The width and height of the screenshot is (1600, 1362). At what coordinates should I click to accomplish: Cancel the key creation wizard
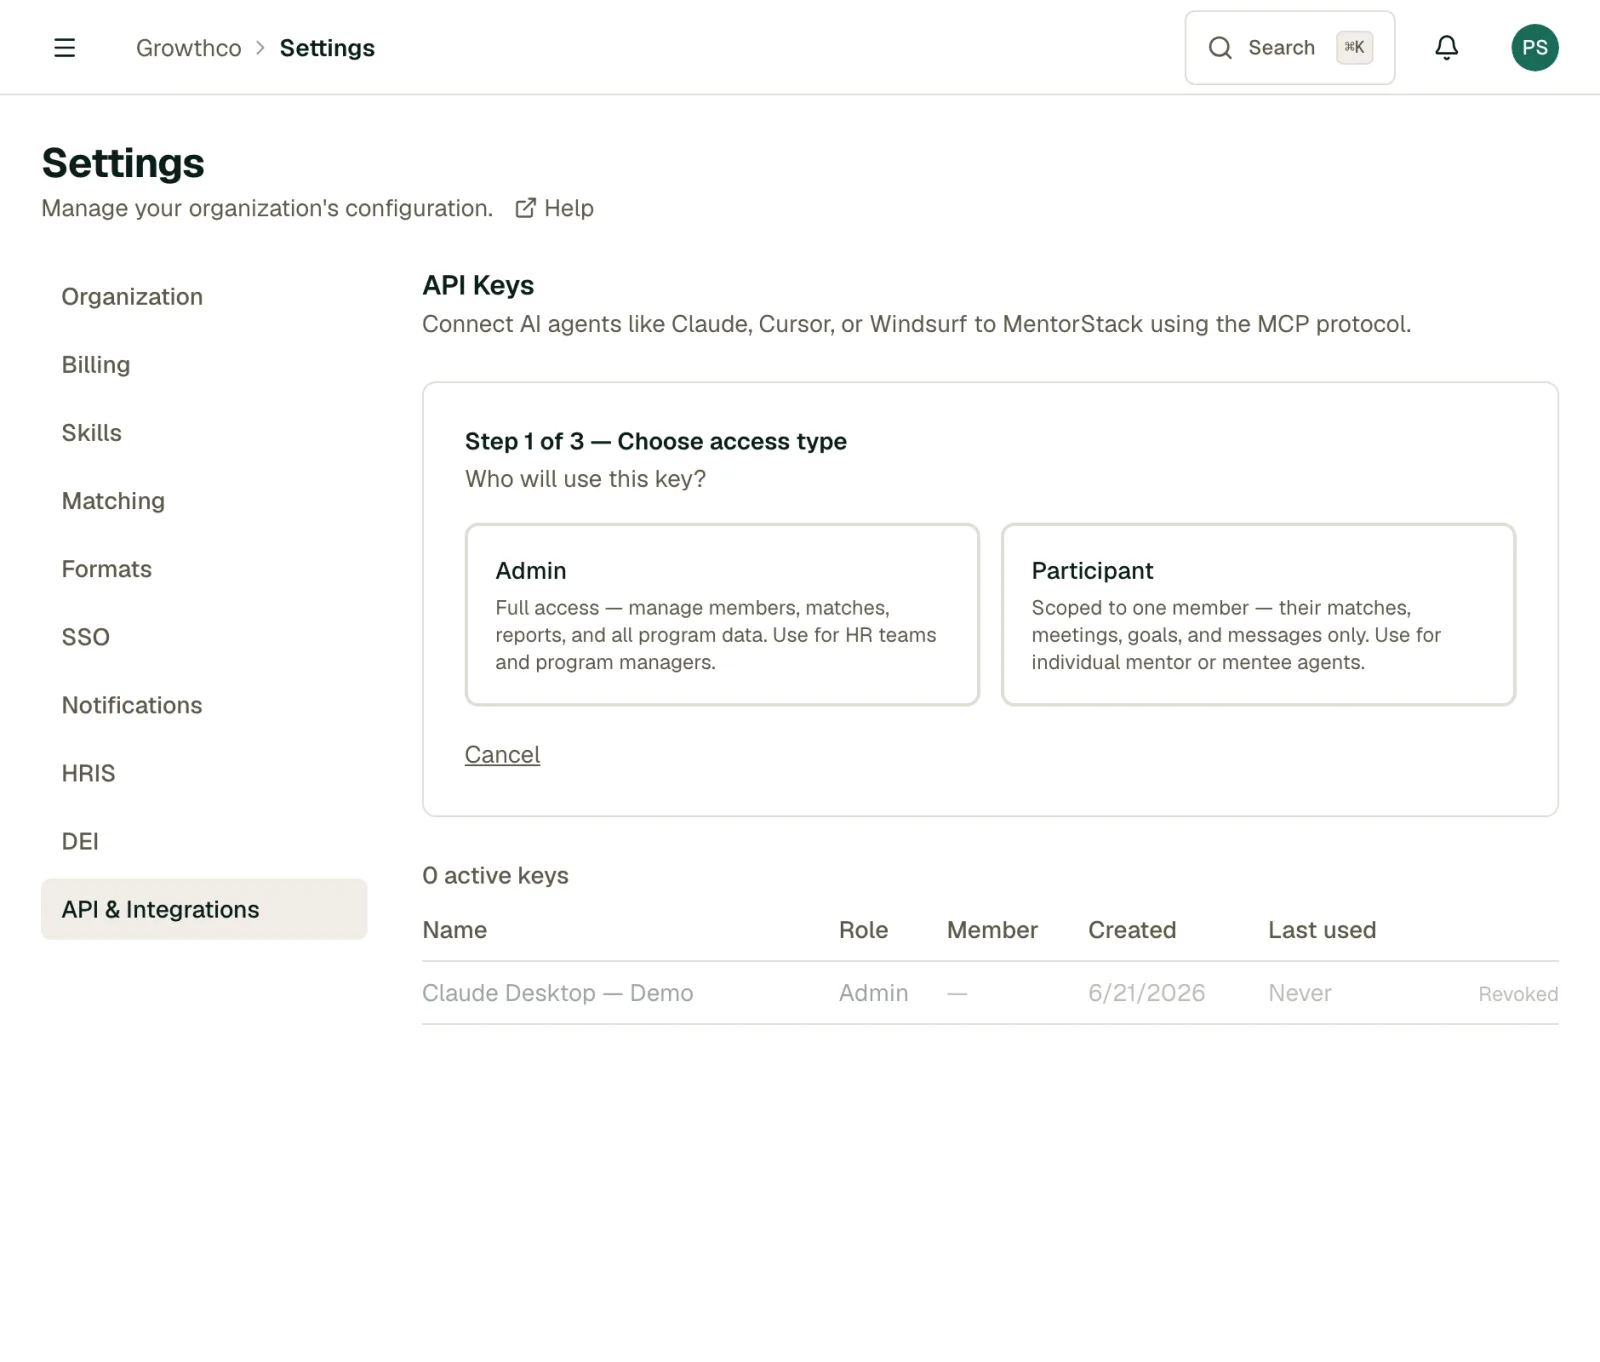tap(502, 755)
